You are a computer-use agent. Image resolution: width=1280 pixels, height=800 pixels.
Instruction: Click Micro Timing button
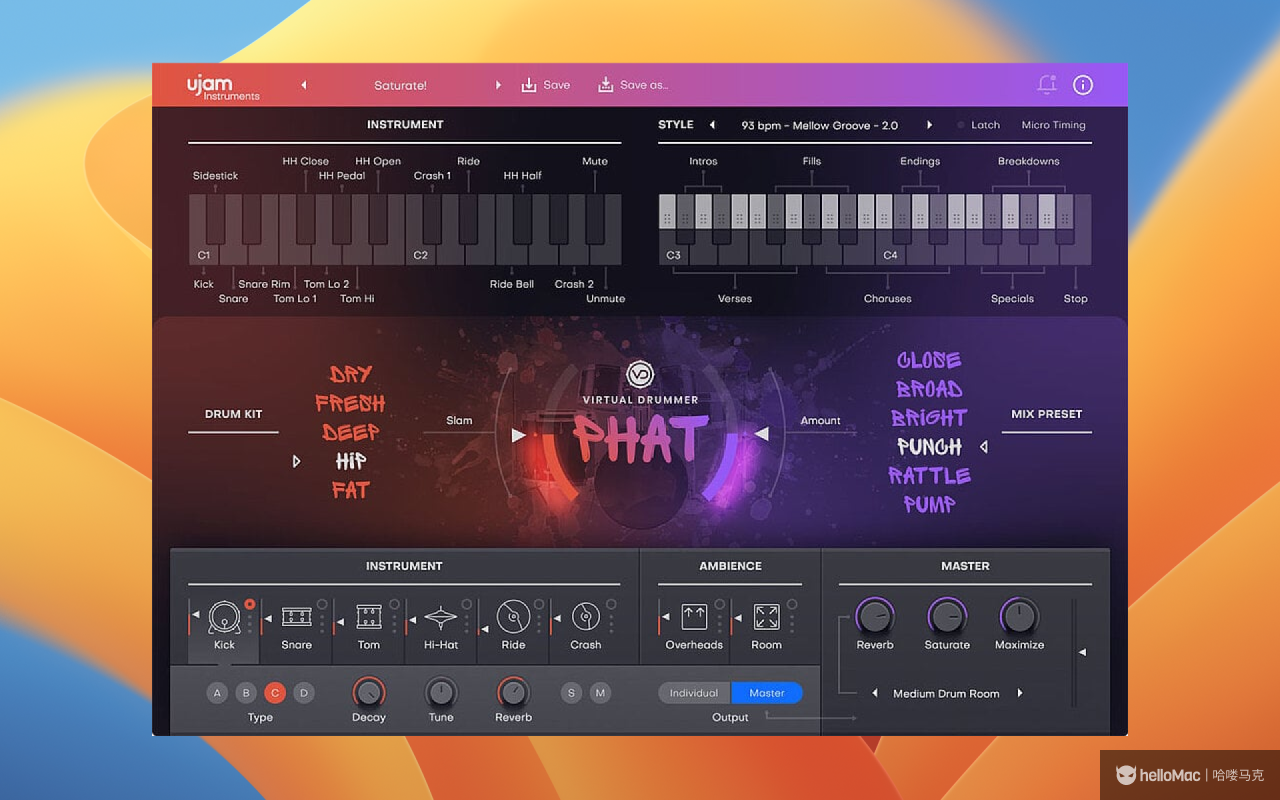click(x=1053, y=125)
